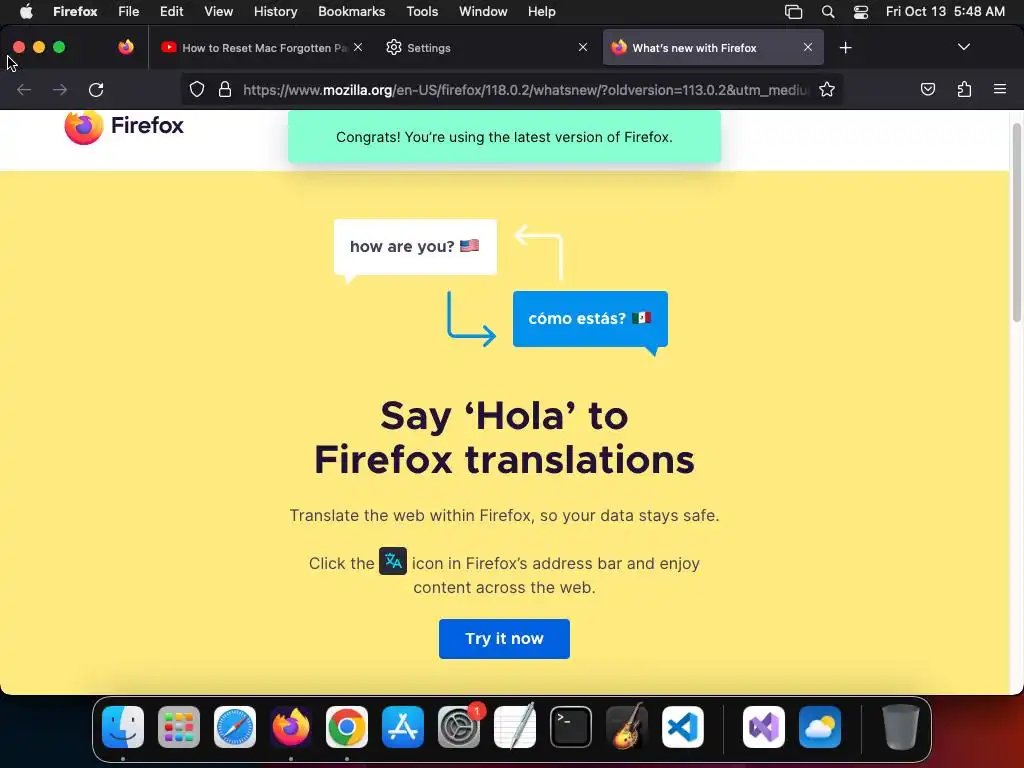1024x768 pixels.
Task: Open Visual Studio from the Dock
Action: click(763, 727)
